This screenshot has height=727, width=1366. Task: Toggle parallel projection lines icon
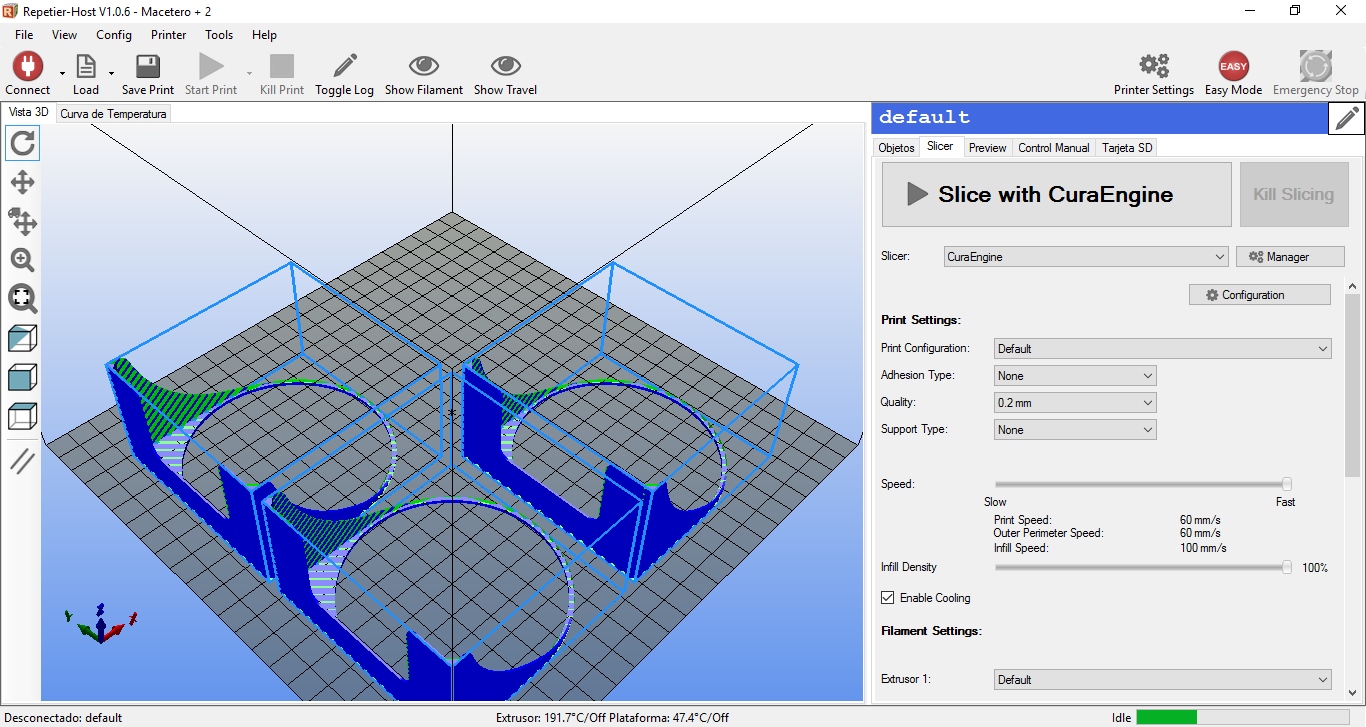coord(22,461)
